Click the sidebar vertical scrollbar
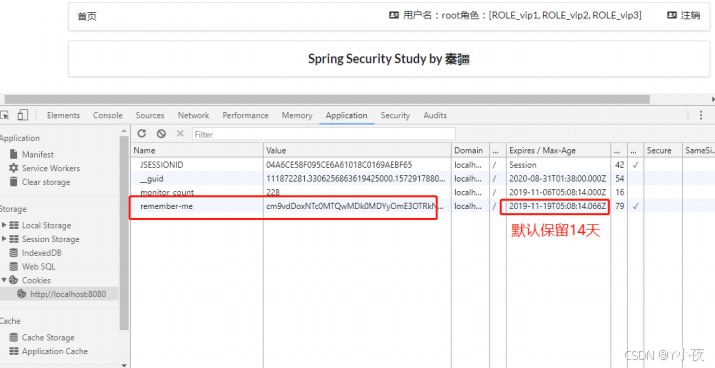 [x=124, y=233]
